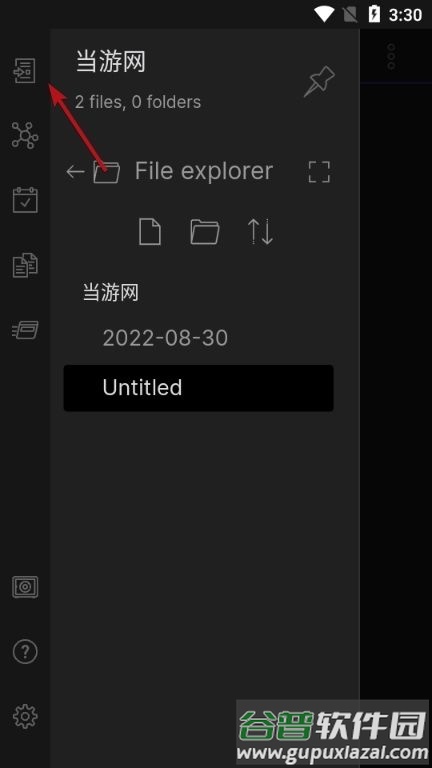Open the settings gear icon

(25, 717)
